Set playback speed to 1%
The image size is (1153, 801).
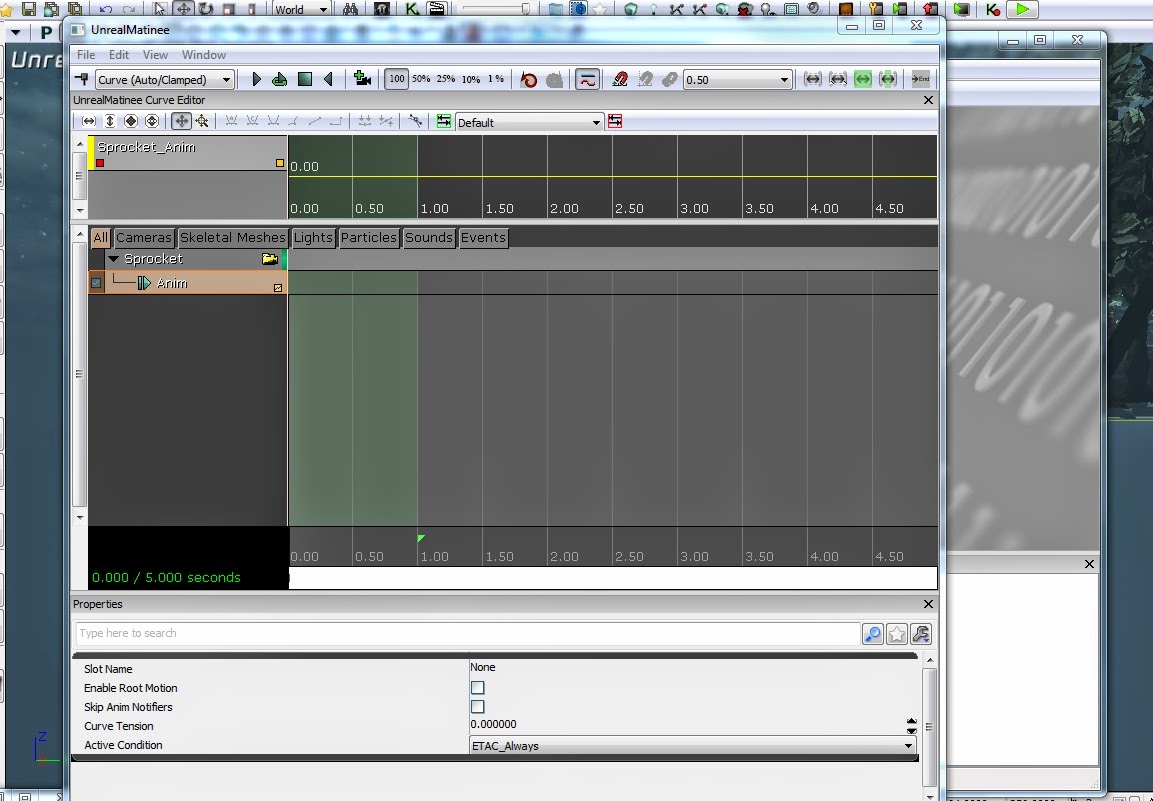[496, 79]
